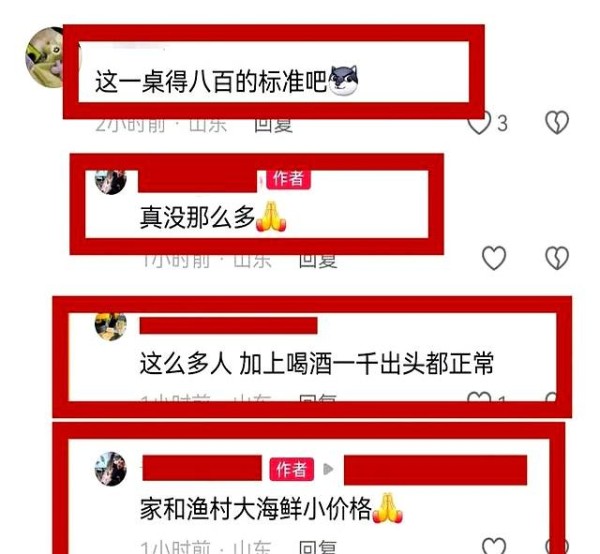
Task: Like the comment about 八百的标准
Action: (x=479, y=123)
